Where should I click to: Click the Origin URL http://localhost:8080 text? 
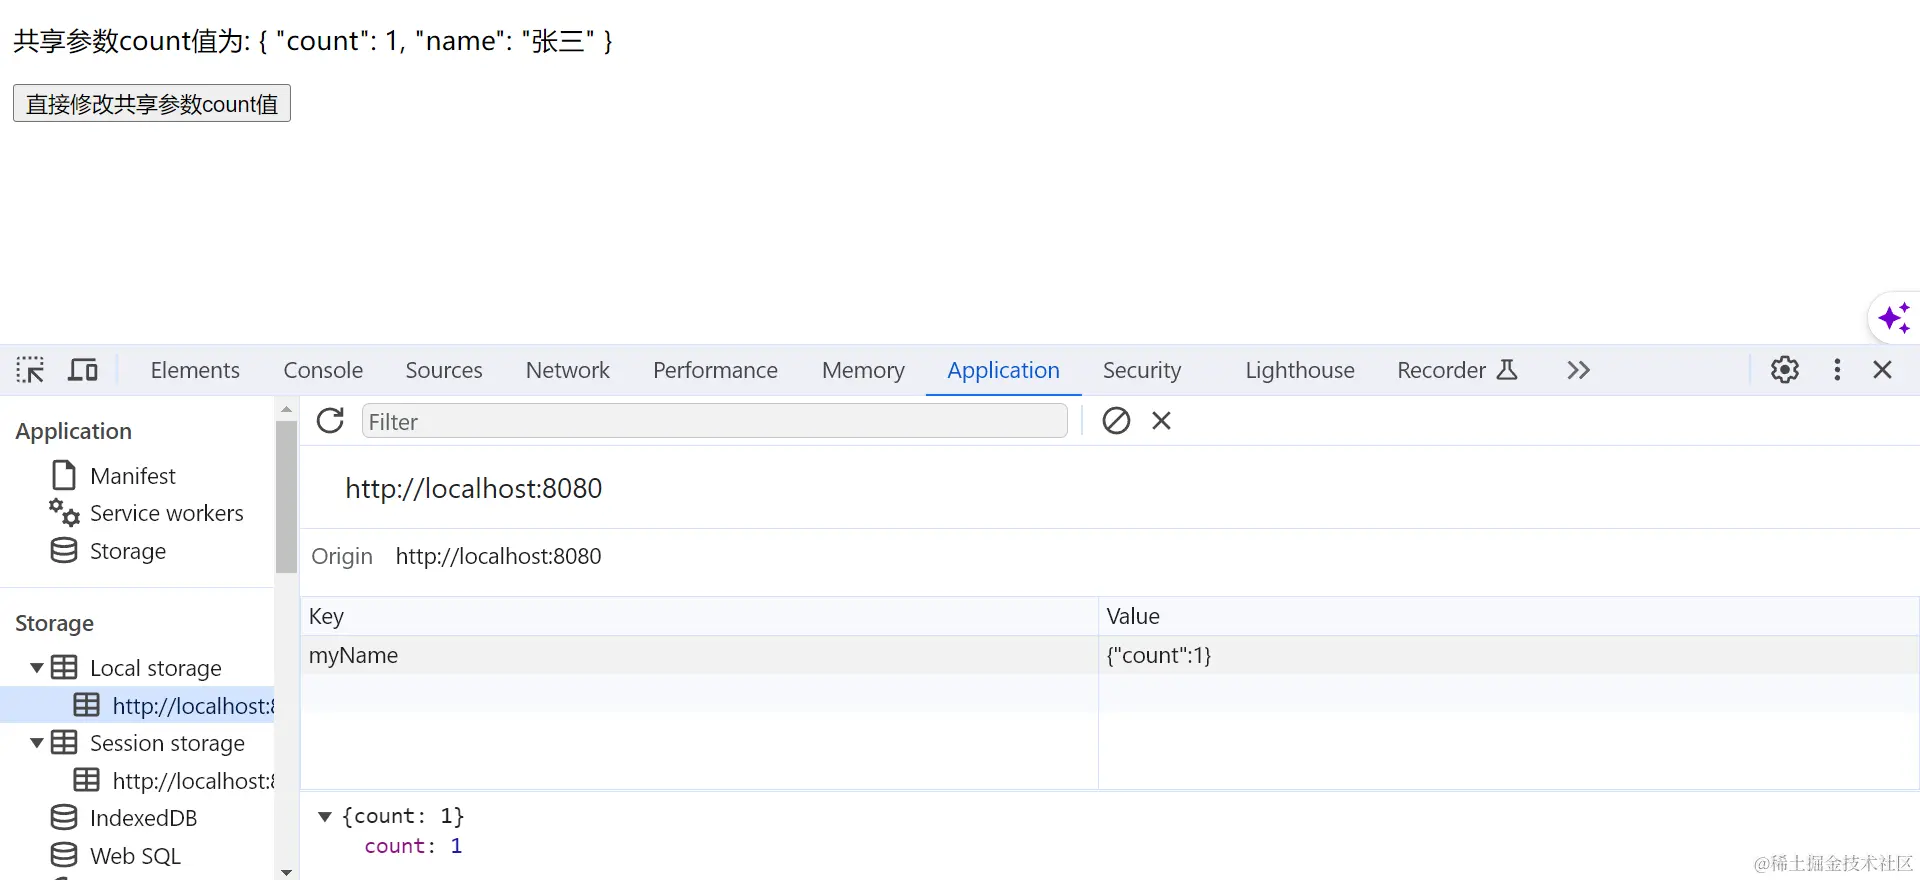click(x=498, y=556)
